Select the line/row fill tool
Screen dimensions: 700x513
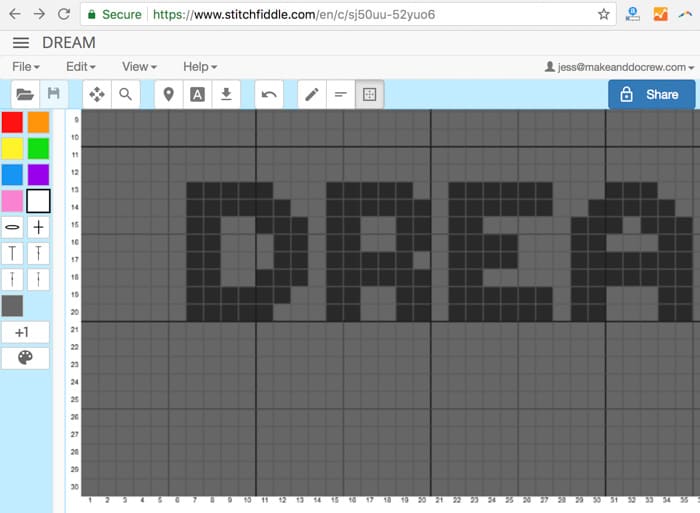(341, 94)
